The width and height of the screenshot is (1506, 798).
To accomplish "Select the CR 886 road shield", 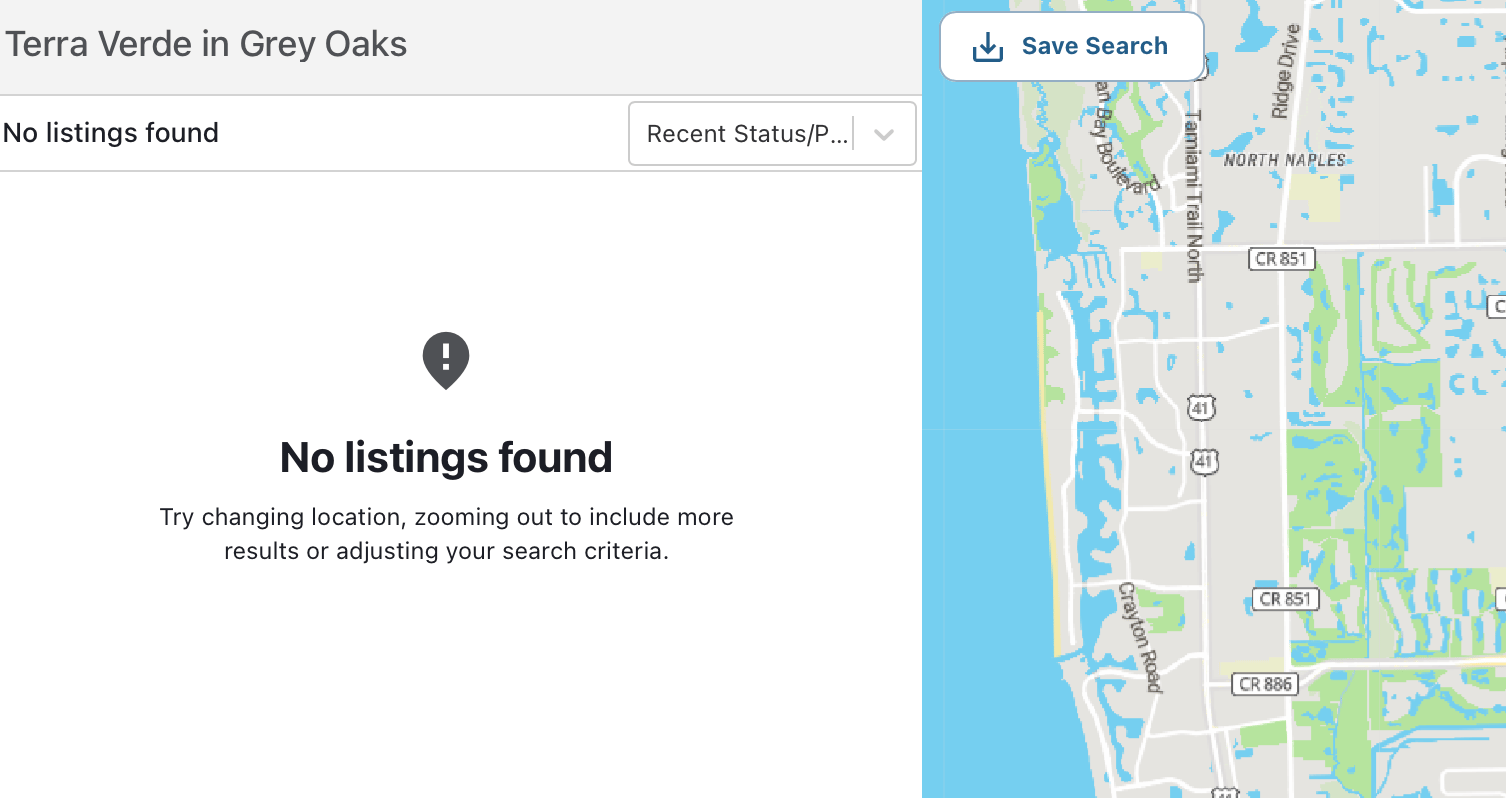I will coord(1265,684).
